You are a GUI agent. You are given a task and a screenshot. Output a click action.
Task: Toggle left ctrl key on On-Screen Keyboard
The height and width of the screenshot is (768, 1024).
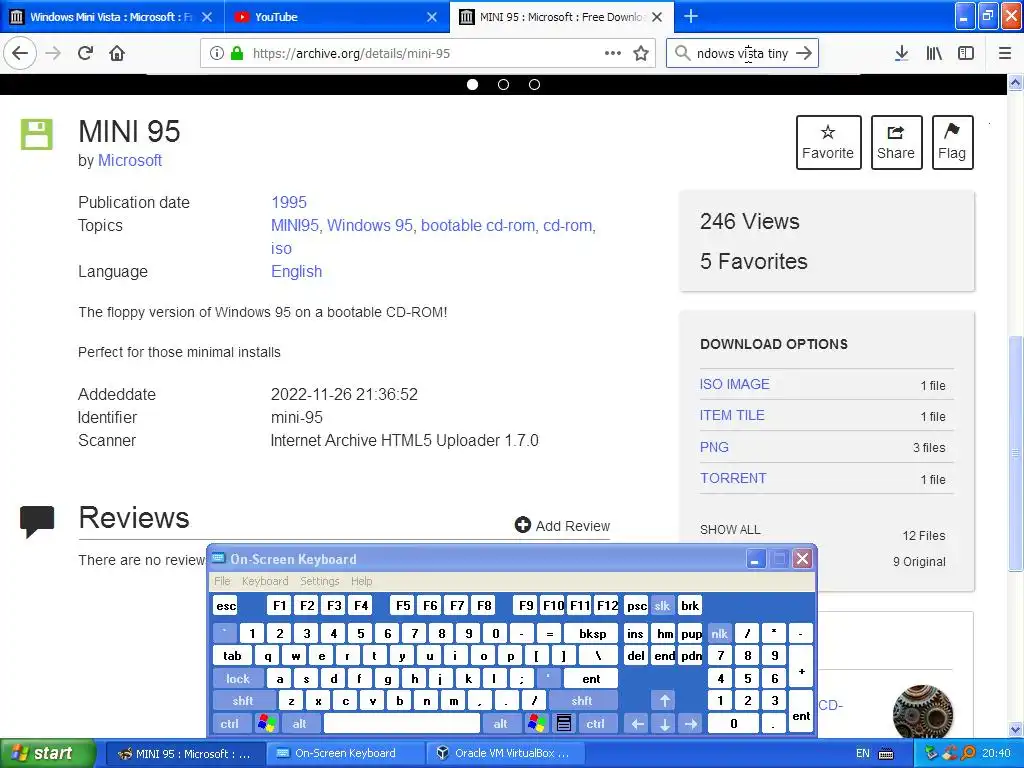coord(229,724)
